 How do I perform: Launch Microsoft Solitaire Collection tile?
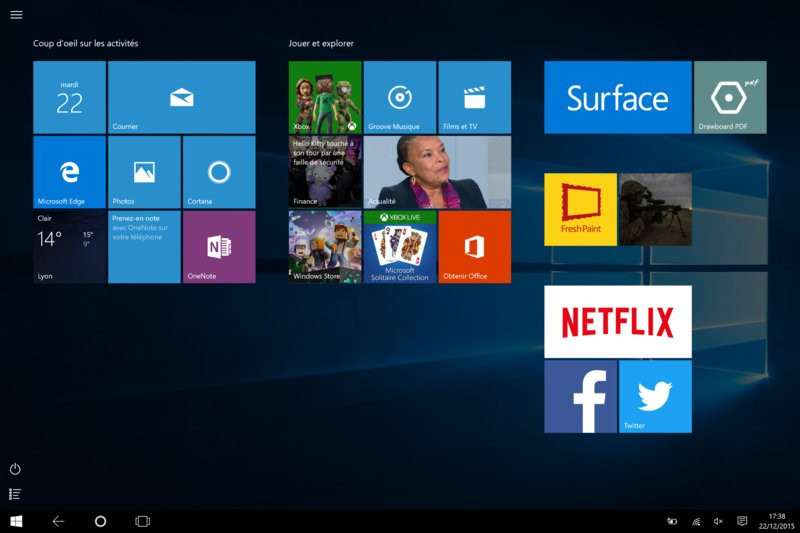[400, 247]
